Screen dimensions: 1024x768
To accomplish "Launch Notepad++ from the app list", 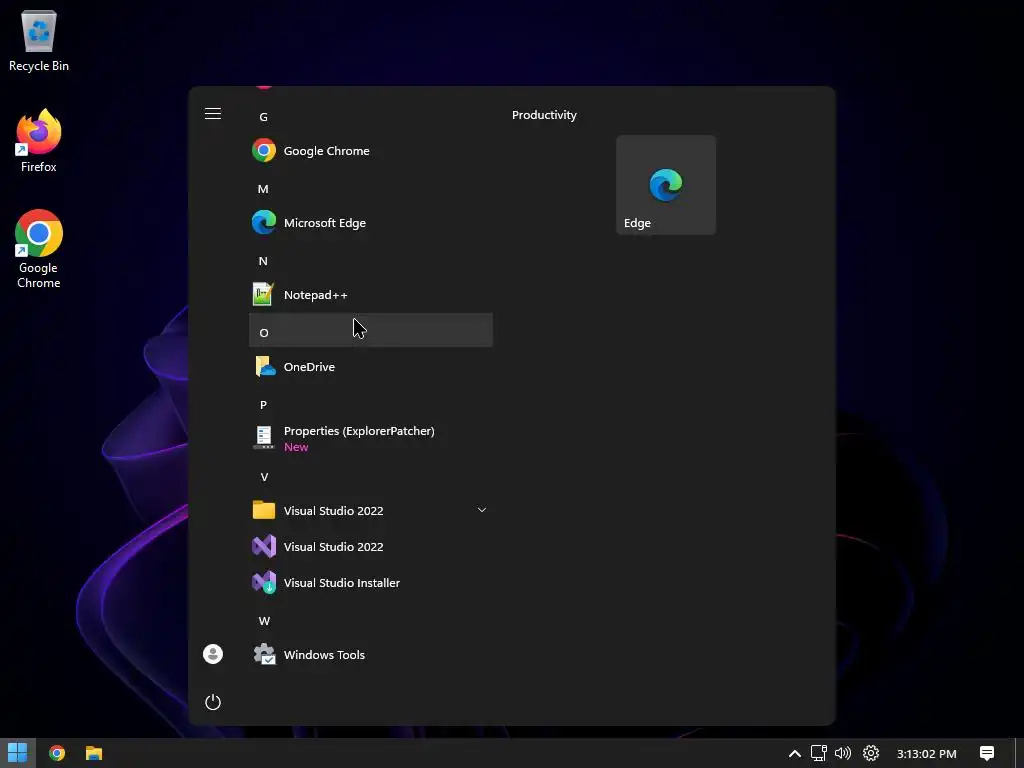I will click(371, 295).
